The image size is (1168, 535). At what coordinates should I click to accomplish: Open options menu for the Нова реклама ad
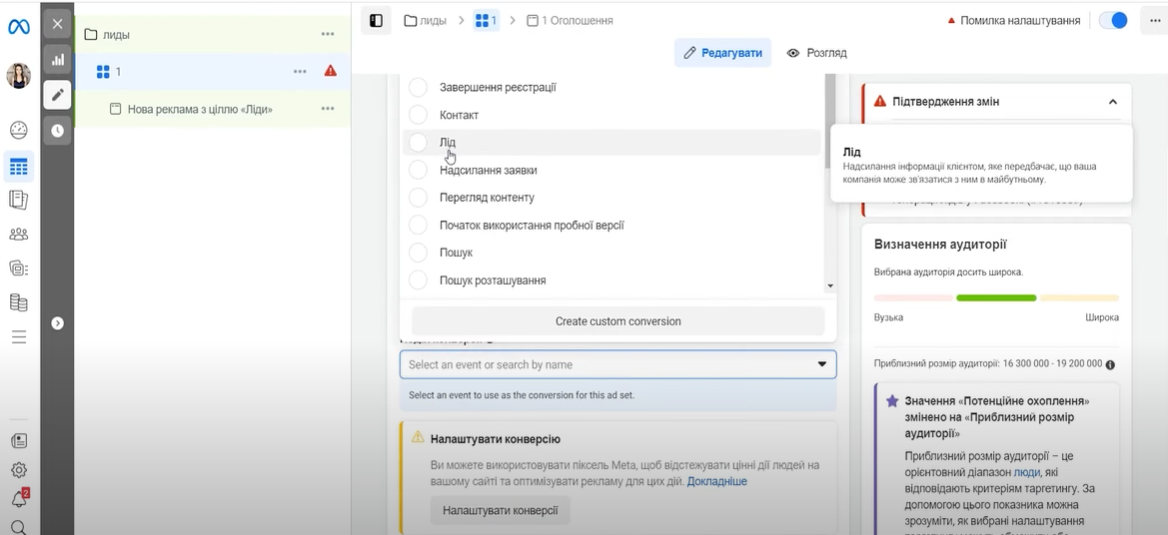pyautogui.click(x=328, y=109)
